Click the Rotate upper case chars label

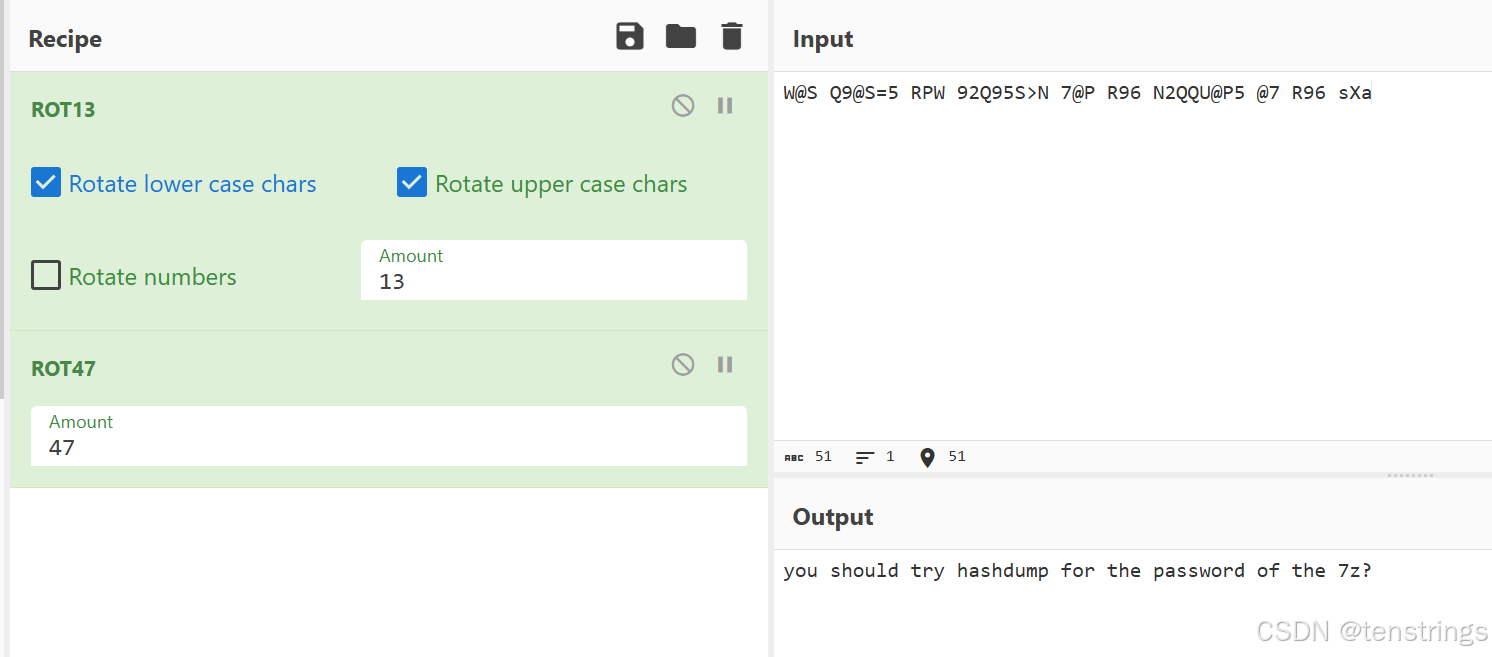[x=561, y=184]
